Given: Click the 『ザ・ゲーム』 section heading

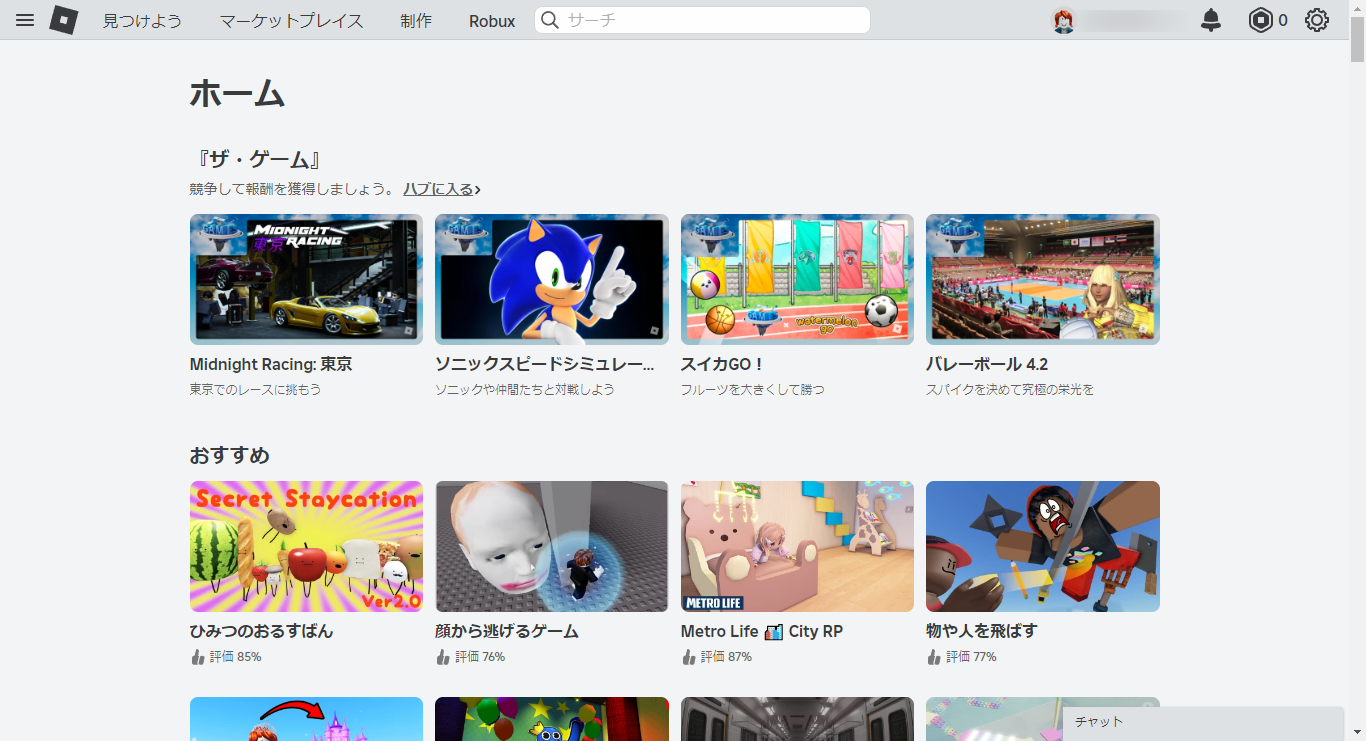Looking at the screenshot, I should (259, 159).
